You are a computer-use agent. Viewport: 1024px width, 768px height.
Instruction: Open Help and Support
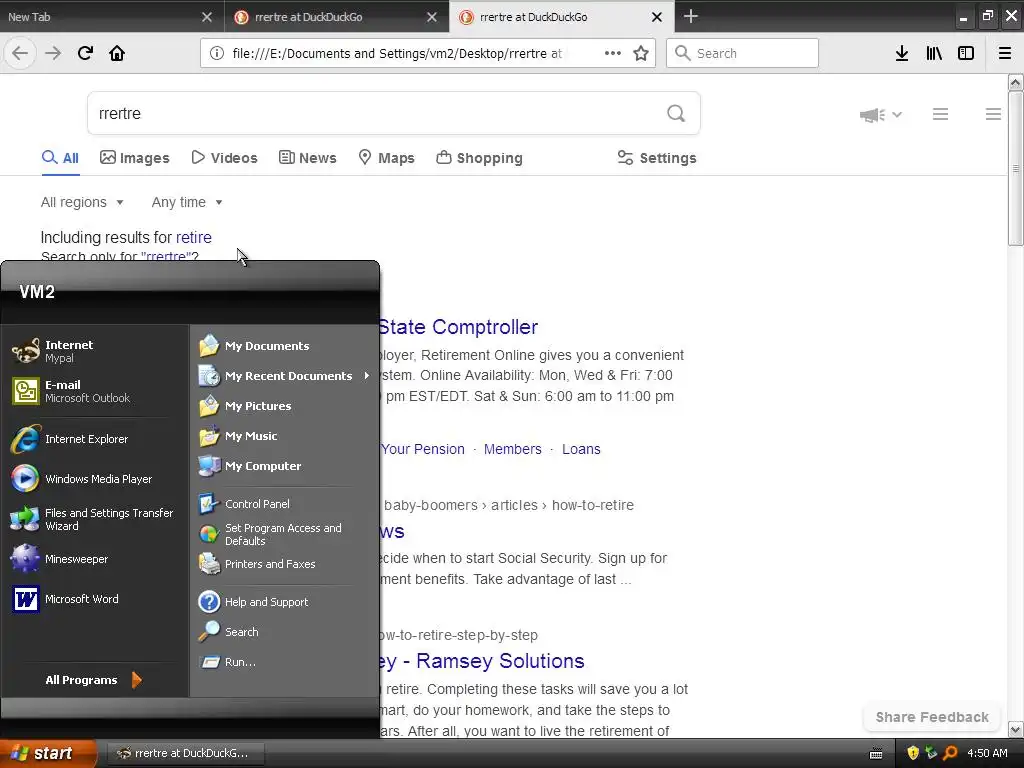[x=284, y=602]
